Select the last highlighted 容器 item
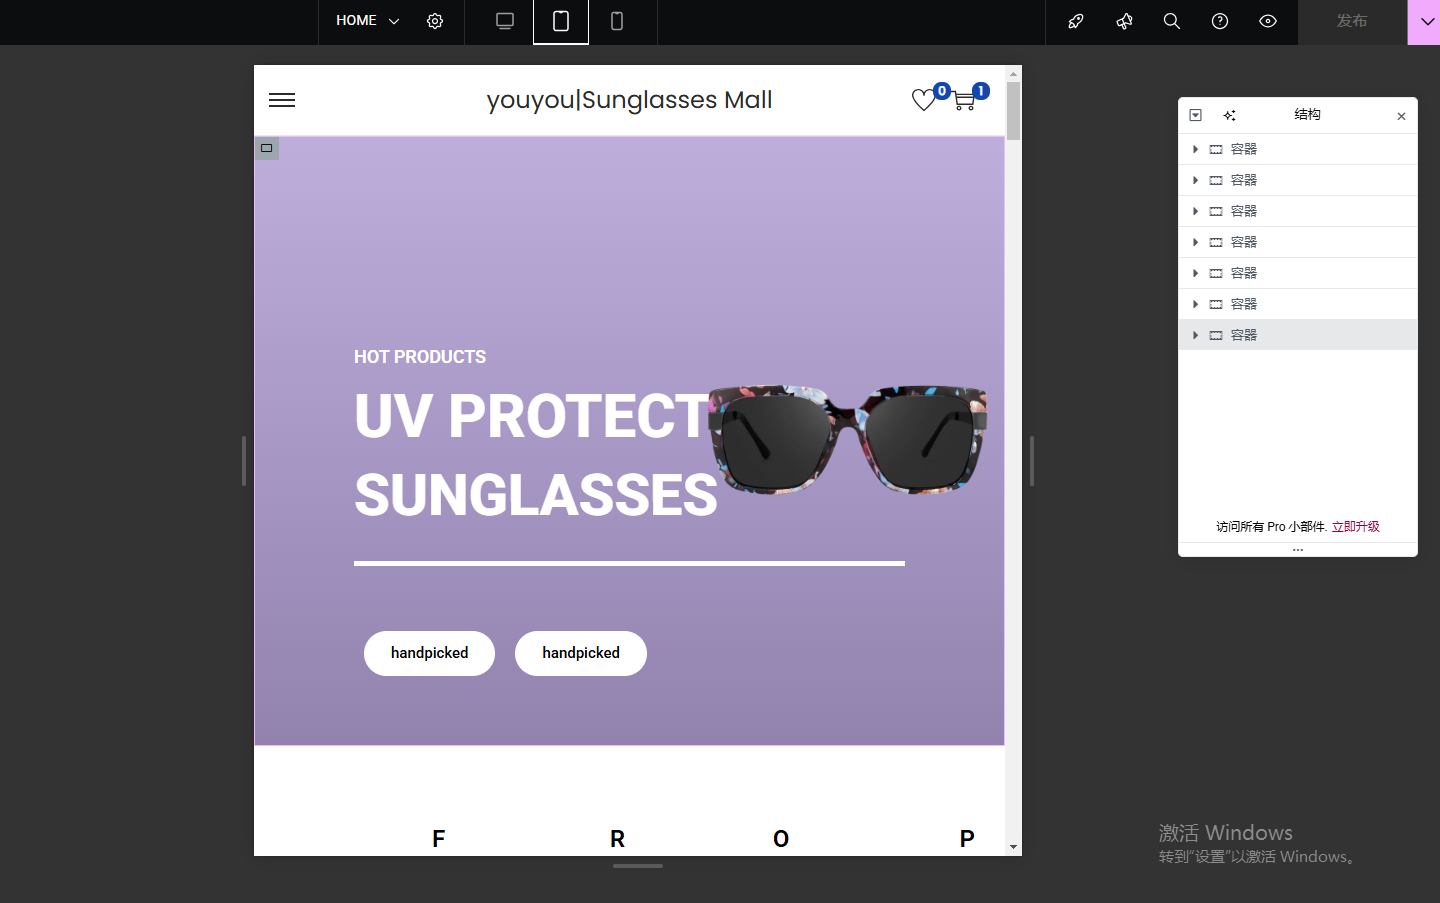1440x903 pixels. click(x=1244, y=335)
